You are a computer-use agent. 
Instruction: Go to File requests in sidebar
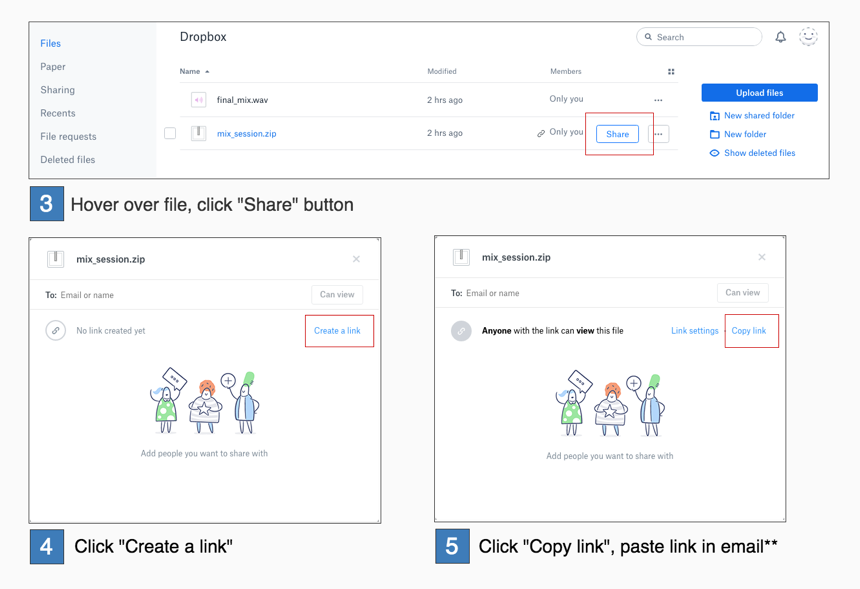pos(68,136)
